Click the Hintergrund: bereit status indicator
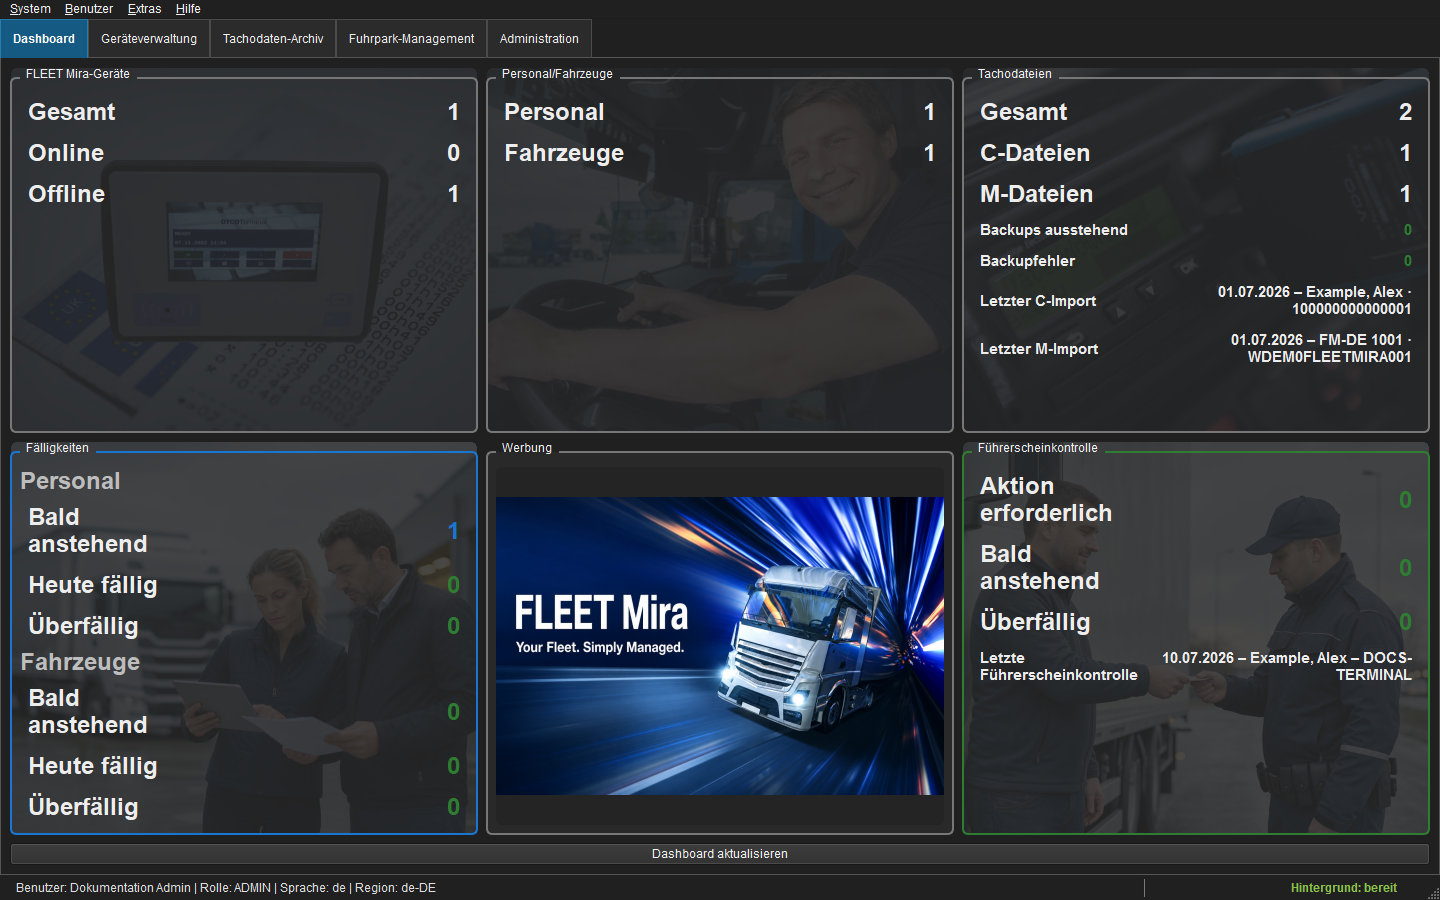The width and height of the screenshot is (1440, 900). tap(1343, 888)
